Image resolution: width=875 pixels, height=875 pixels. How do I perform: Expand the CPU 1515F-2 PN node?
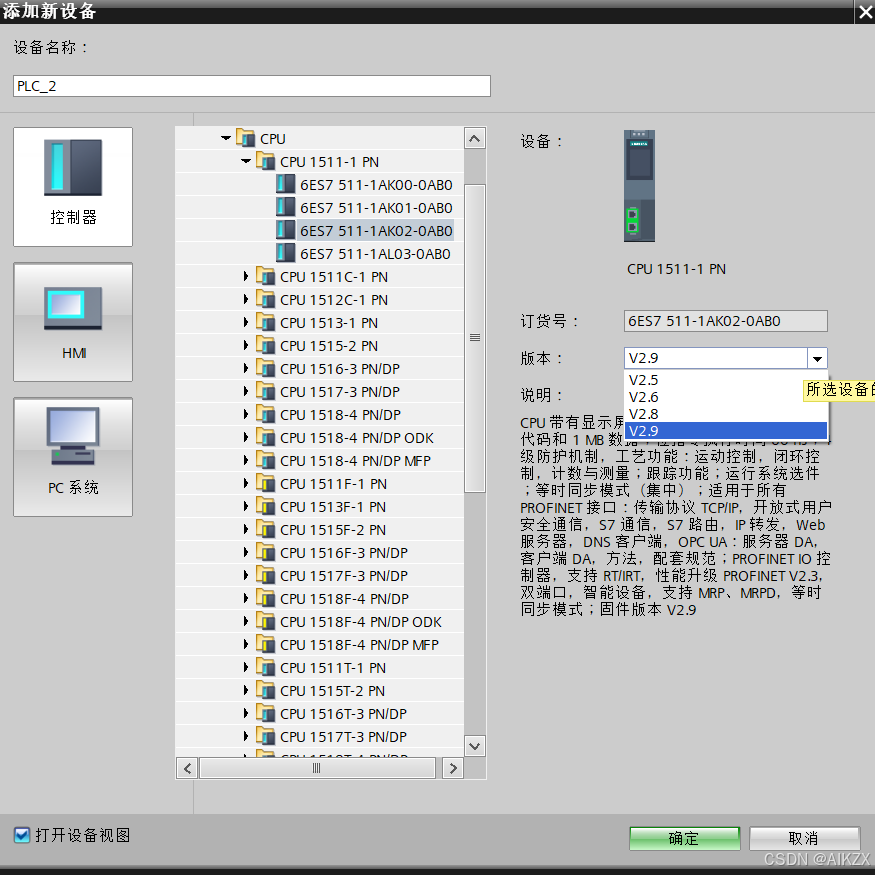click(x=246, y=529)
